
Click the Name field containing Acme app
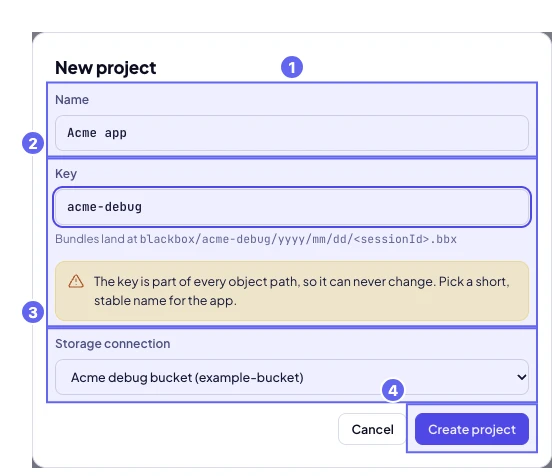click(292, 133)
